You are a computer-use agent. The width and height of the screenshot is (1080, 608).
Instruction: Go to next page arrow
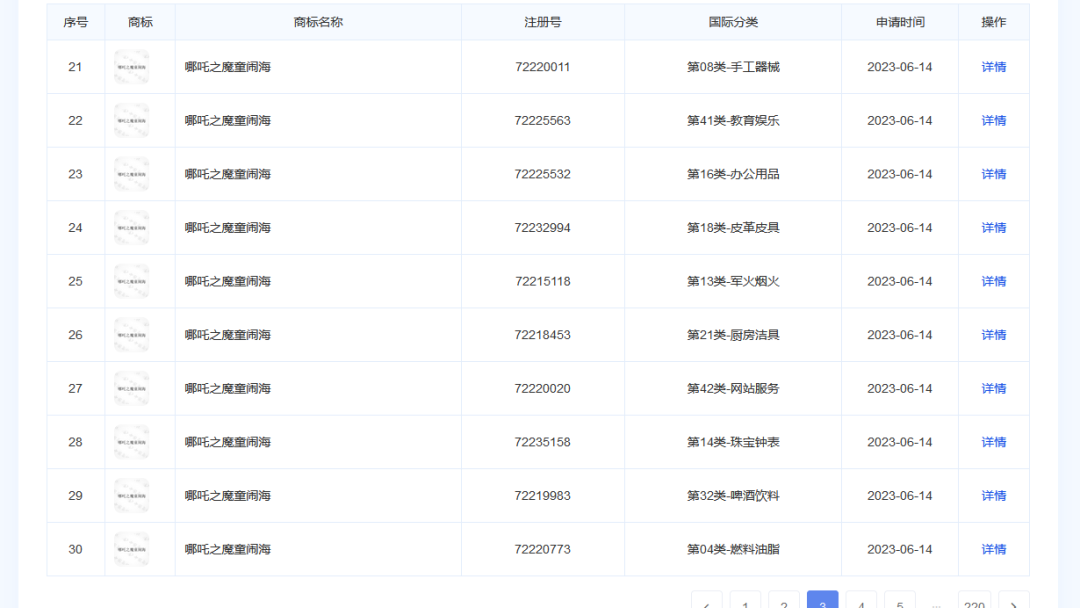(x=1013, y=602)
